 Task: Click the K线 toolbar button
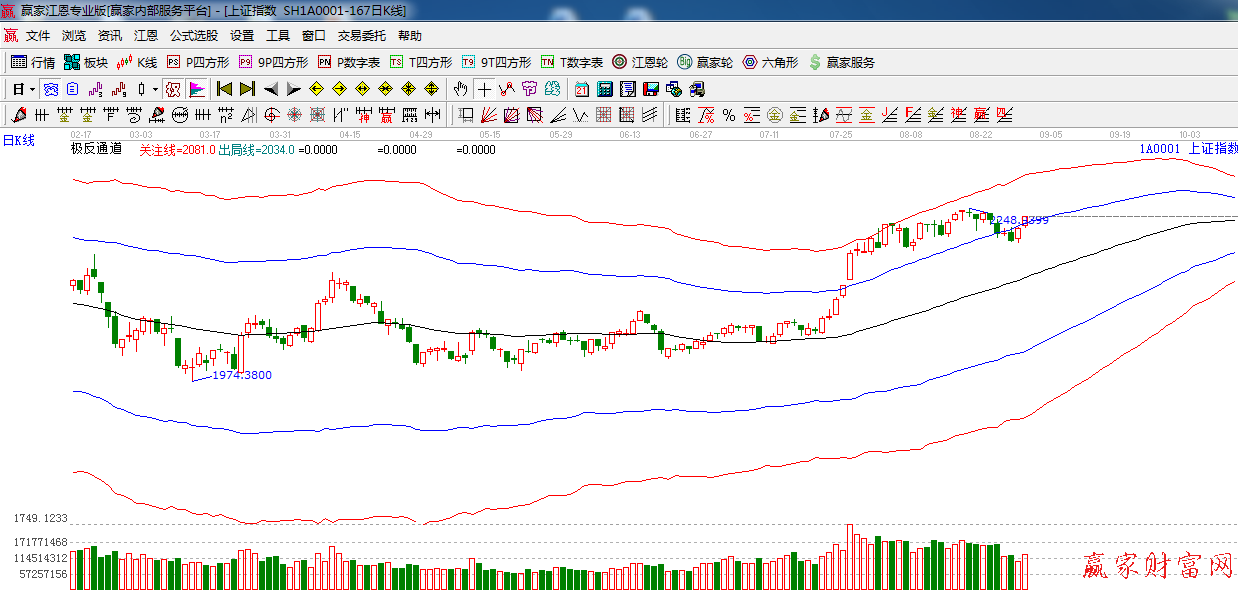(x=137, y=62)
